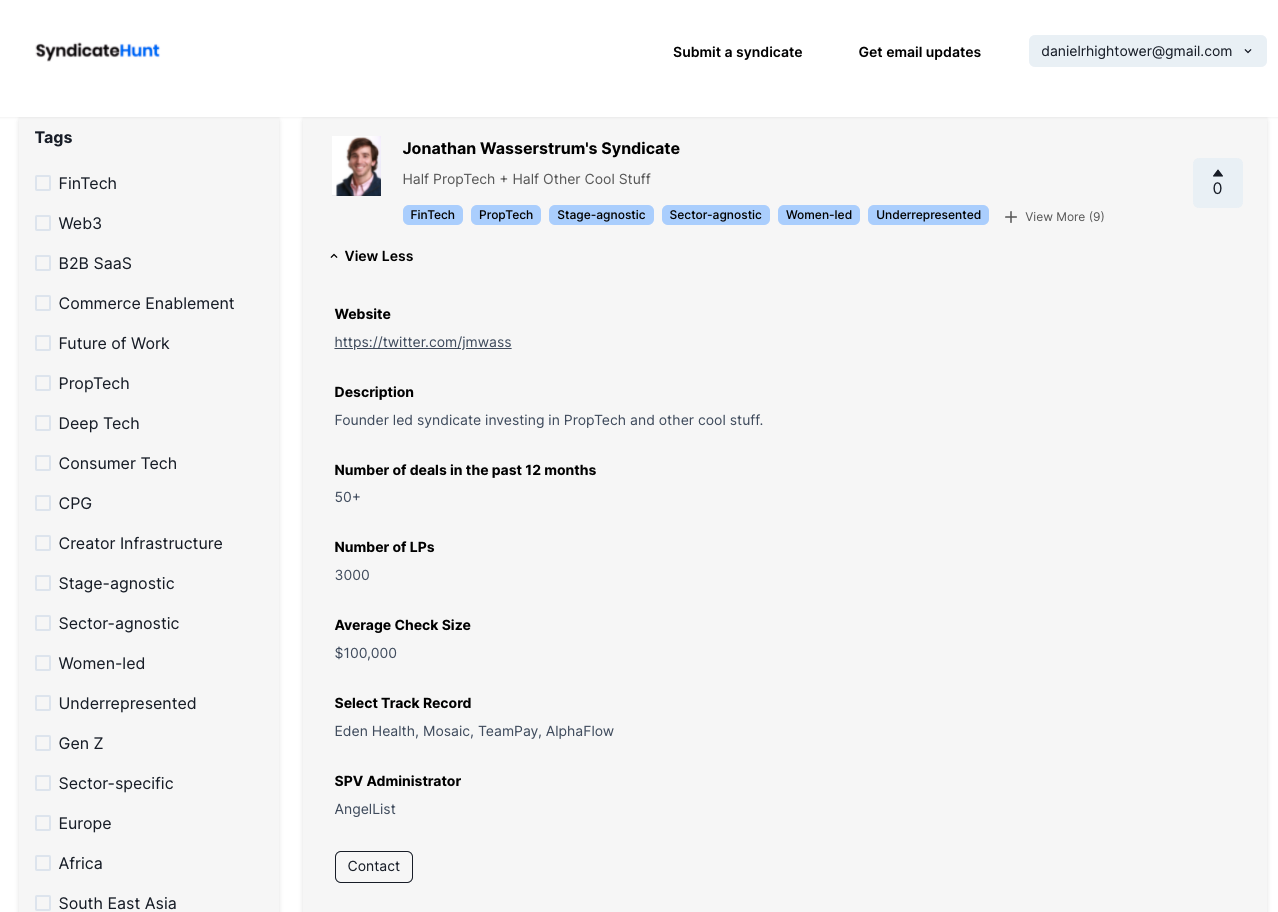Click the Tags sidebar heading
Image resolution: width=1278 pixels, height=912 pixels.
[x=53, y=137]
